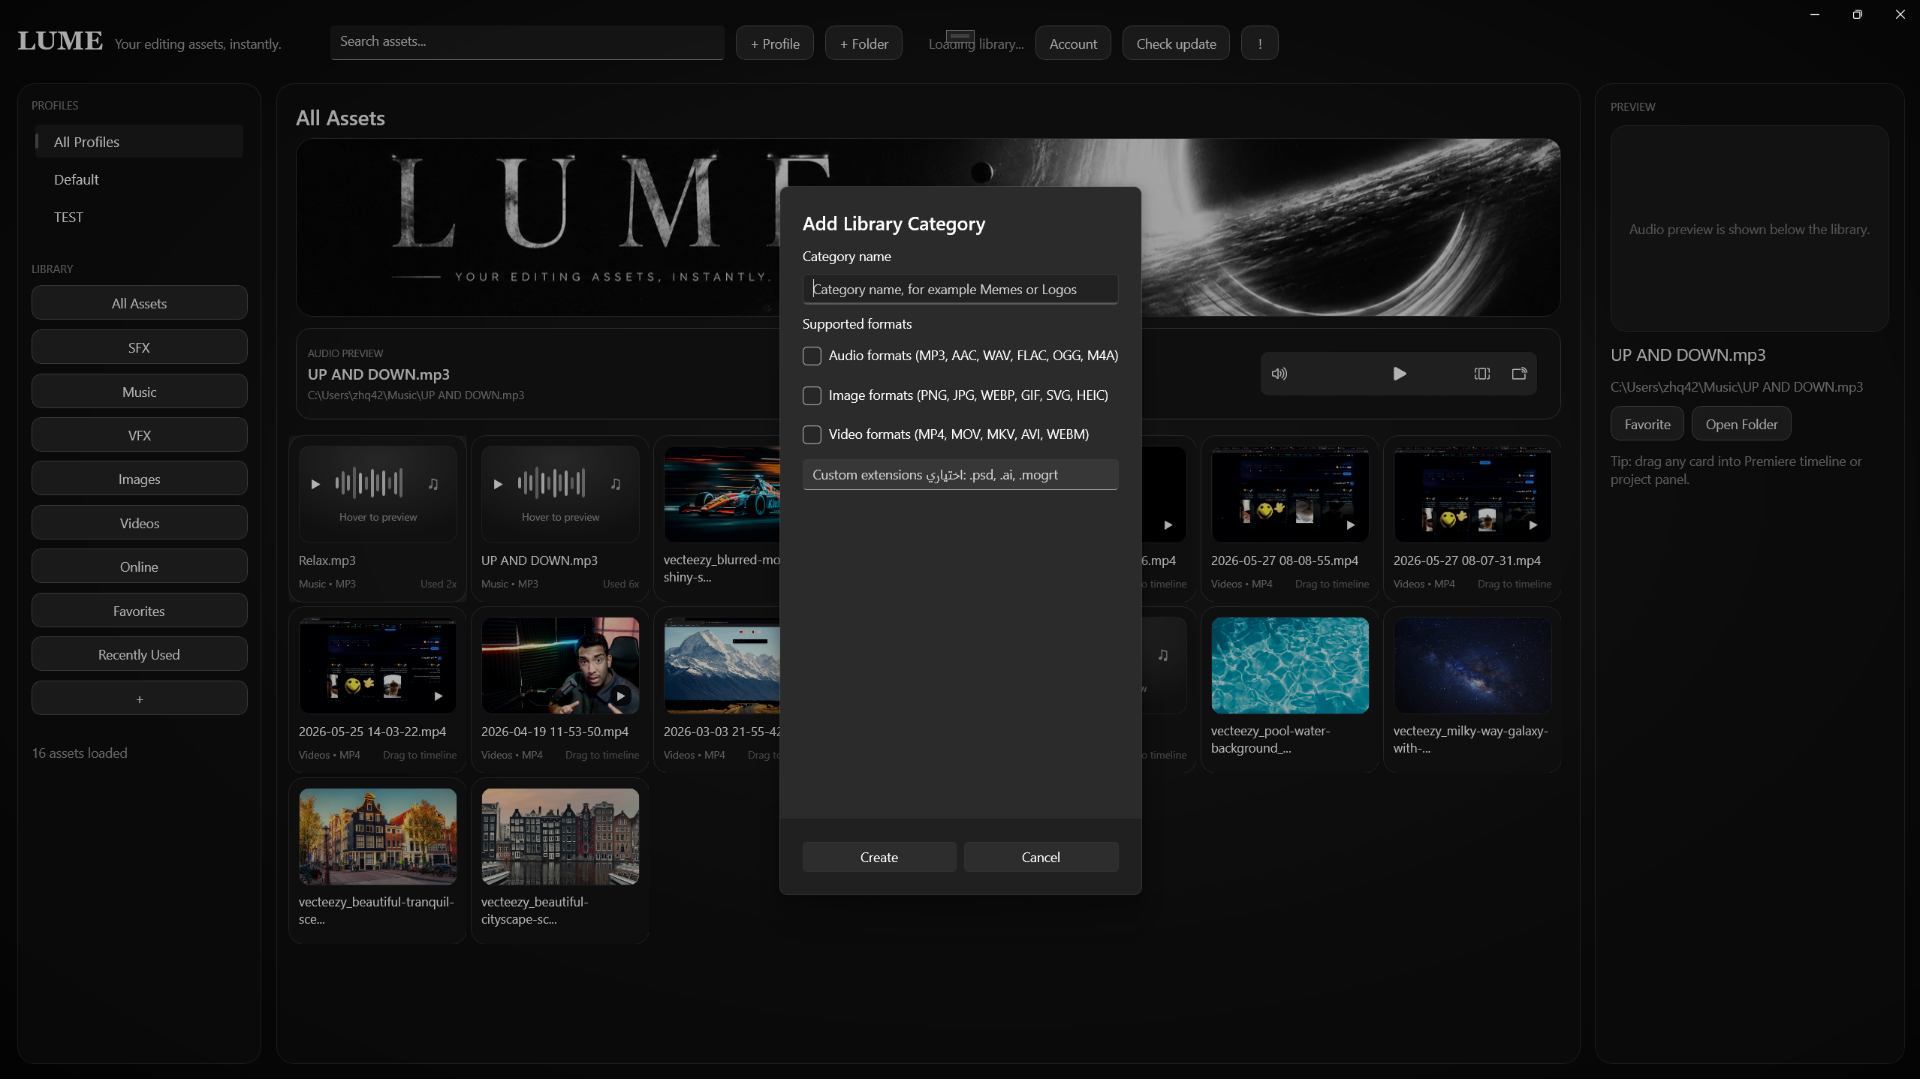Image resolution: width=1920 pixels, height=1079 pixels.
Task: Click "UP AND DOWN.mp3" title in preview panel
Action: coord(1688,355)
